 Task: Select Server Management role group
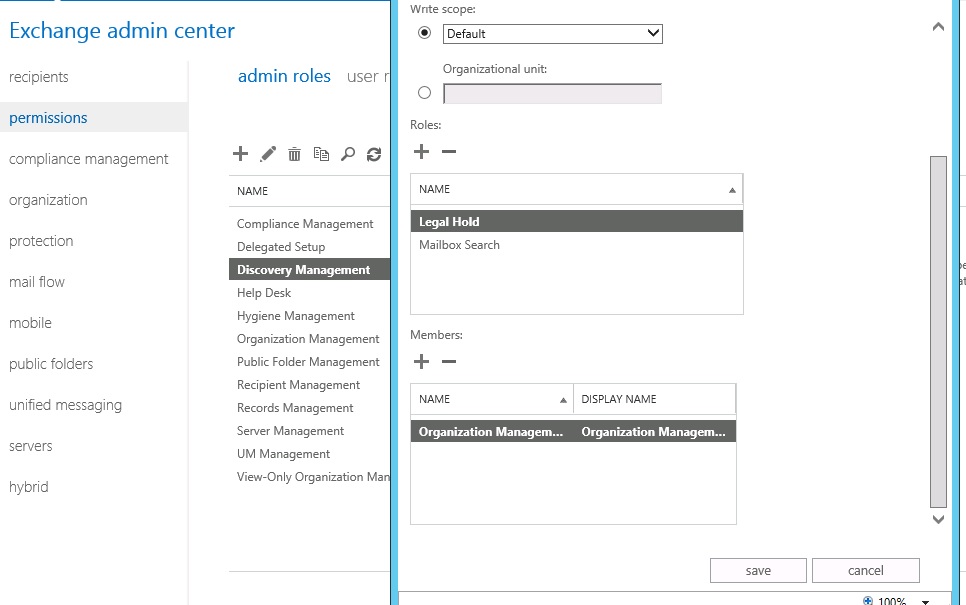290,431
